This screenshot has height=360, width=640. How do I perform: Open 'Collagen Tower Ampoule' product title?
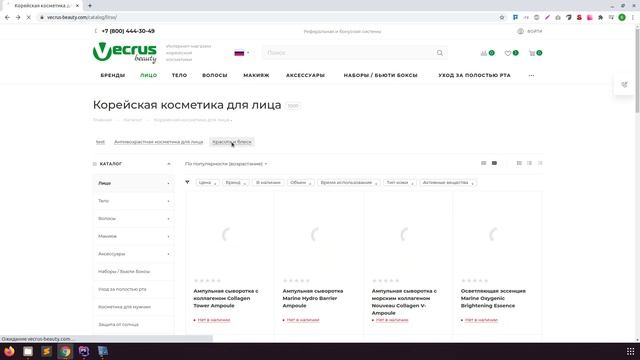226,298
